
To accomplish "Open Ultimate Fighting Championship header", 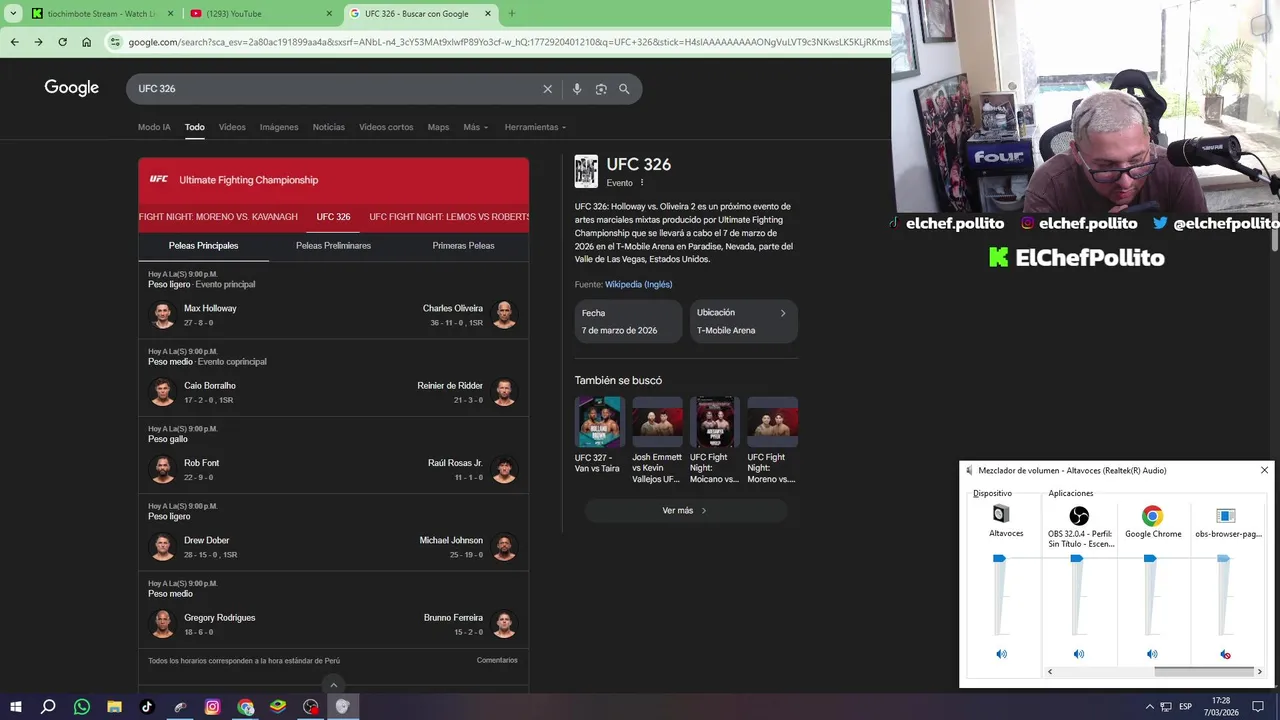I will pyautogui.click(x=333, y=180).
